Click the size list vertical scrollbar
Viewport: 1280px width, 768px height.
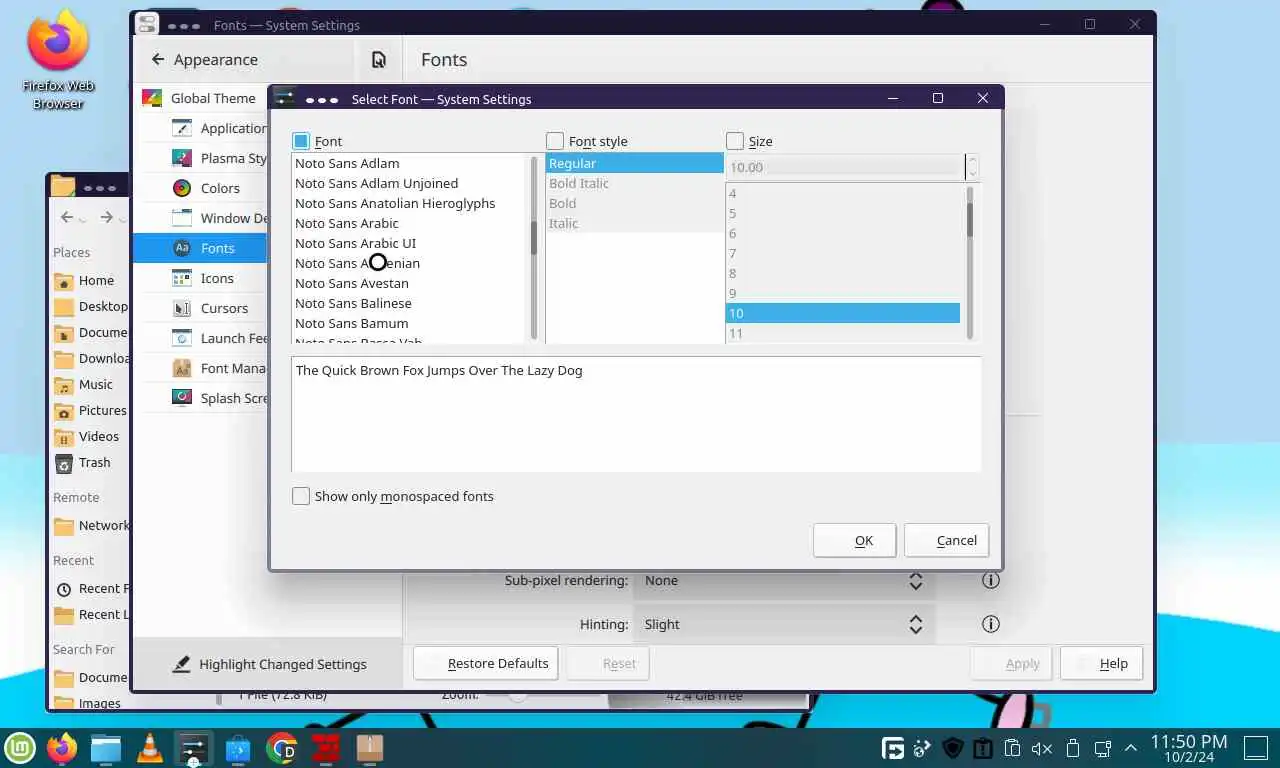click(x=970, y=264)
